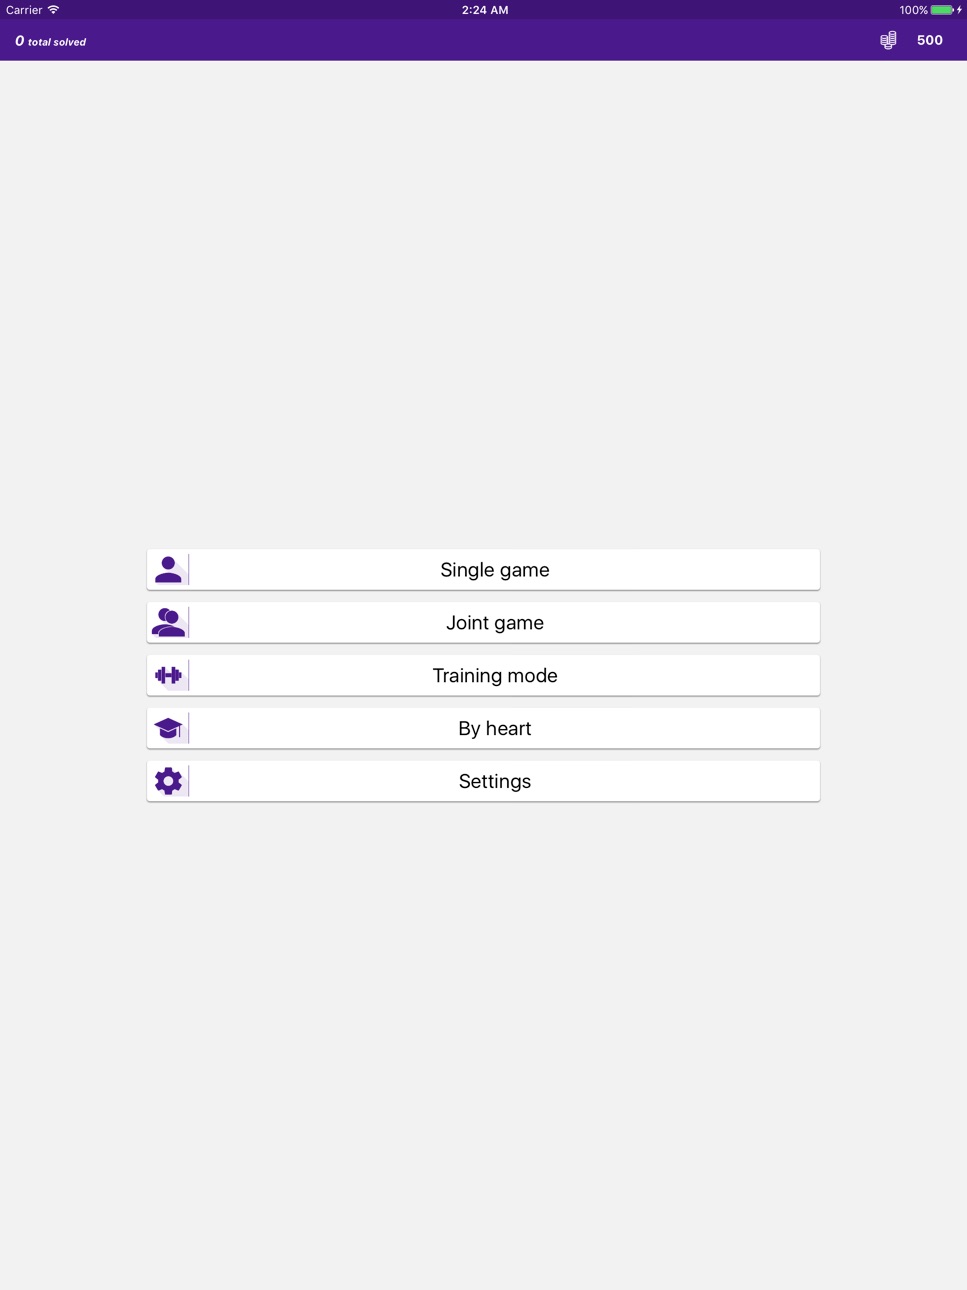Tap the 2:24 AM clock

coord(485,10)
